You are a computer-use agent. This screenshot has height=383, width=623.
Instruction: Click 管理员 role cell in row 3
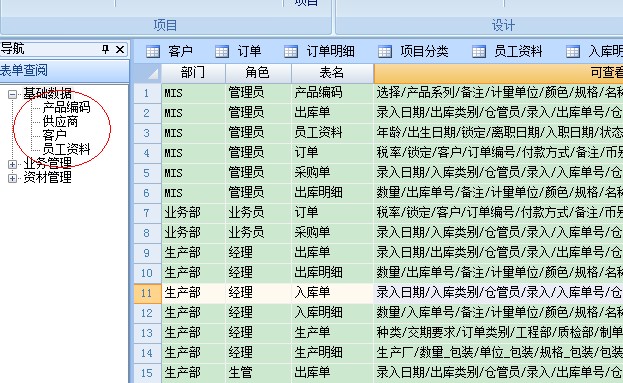pos(258,133)
